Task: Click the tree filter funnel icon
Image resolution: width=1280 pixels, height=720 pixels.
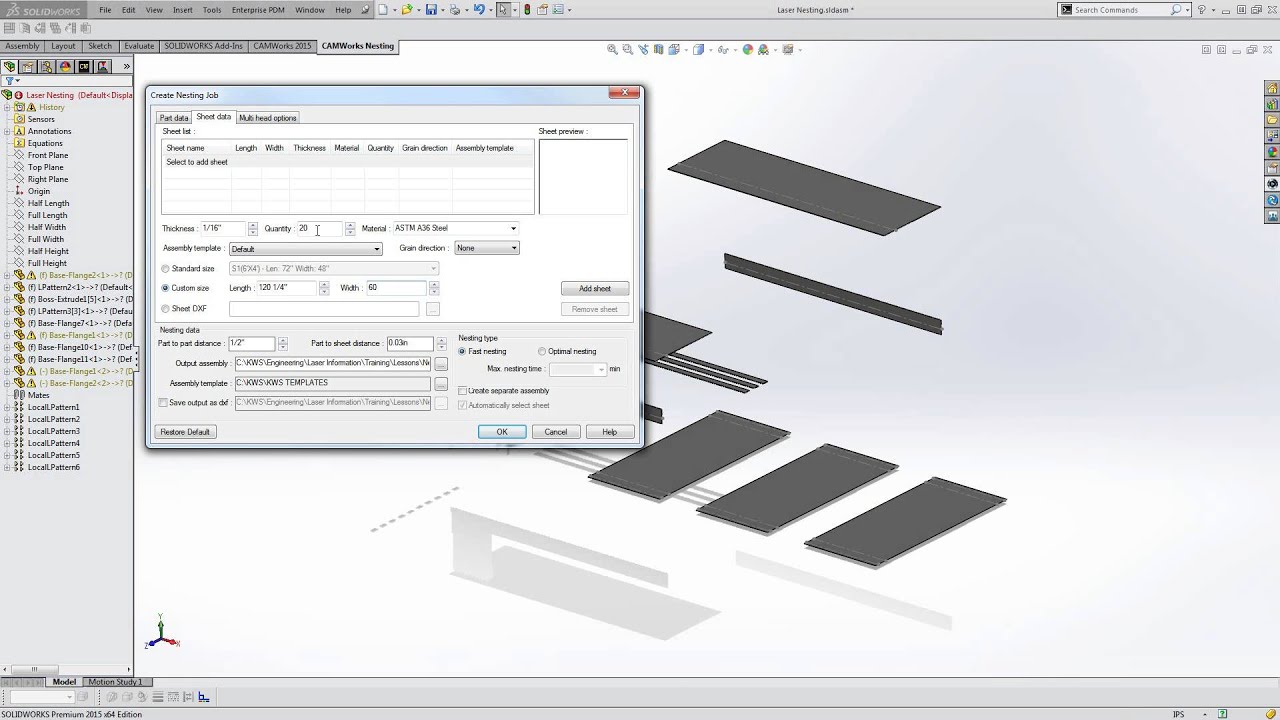Action: tap(10, 81)
